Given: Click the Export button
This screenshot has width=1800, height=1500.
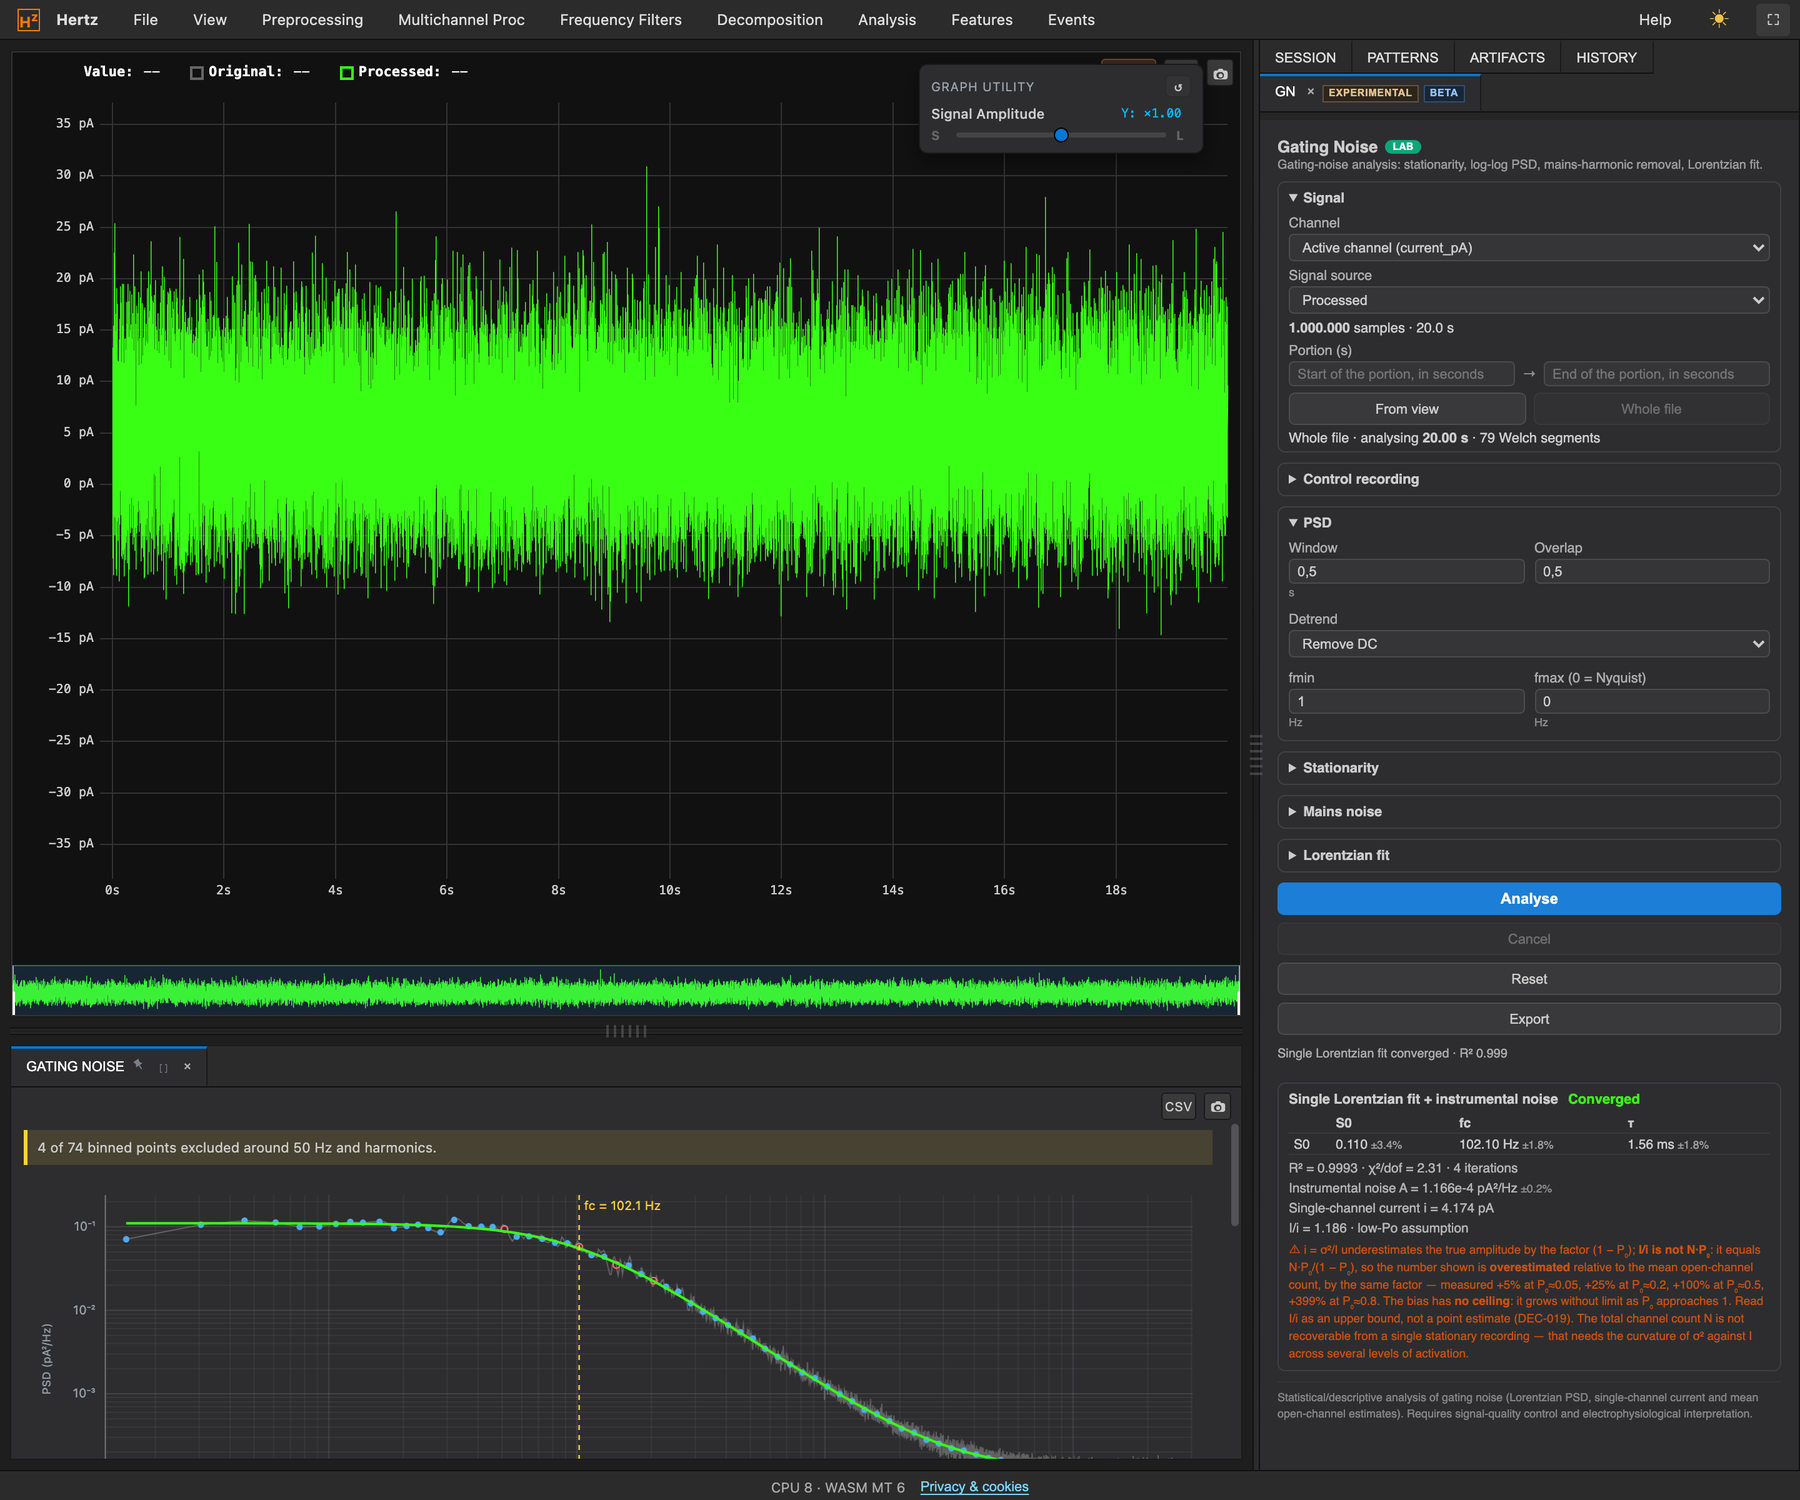Looking at the screenshot, I should pos(1528,1019).
